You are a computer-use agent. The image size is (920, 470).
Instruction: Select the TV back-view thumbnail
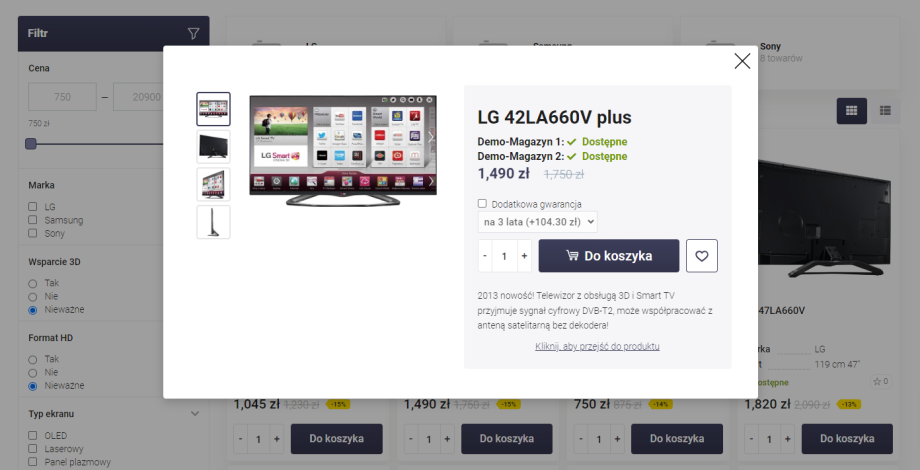click(214, 147)
